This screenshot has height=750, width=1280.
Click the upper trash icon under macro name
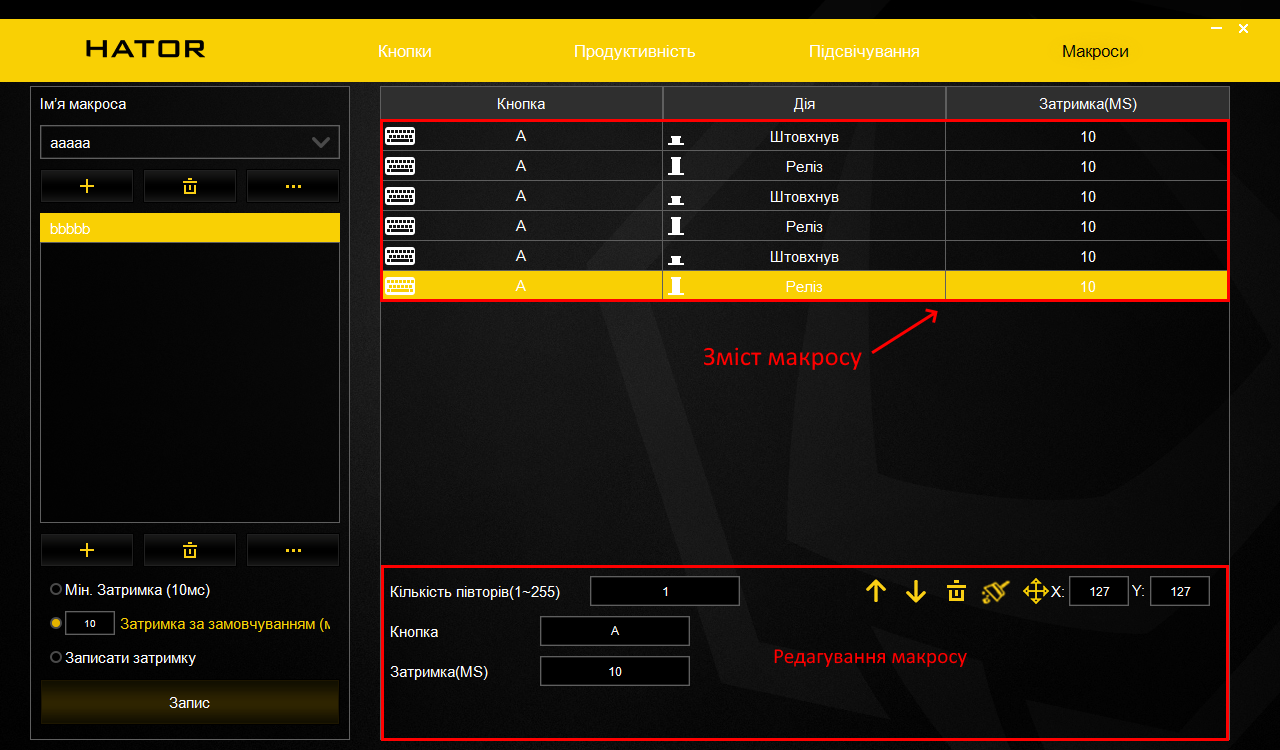click(x=190, y=186)
